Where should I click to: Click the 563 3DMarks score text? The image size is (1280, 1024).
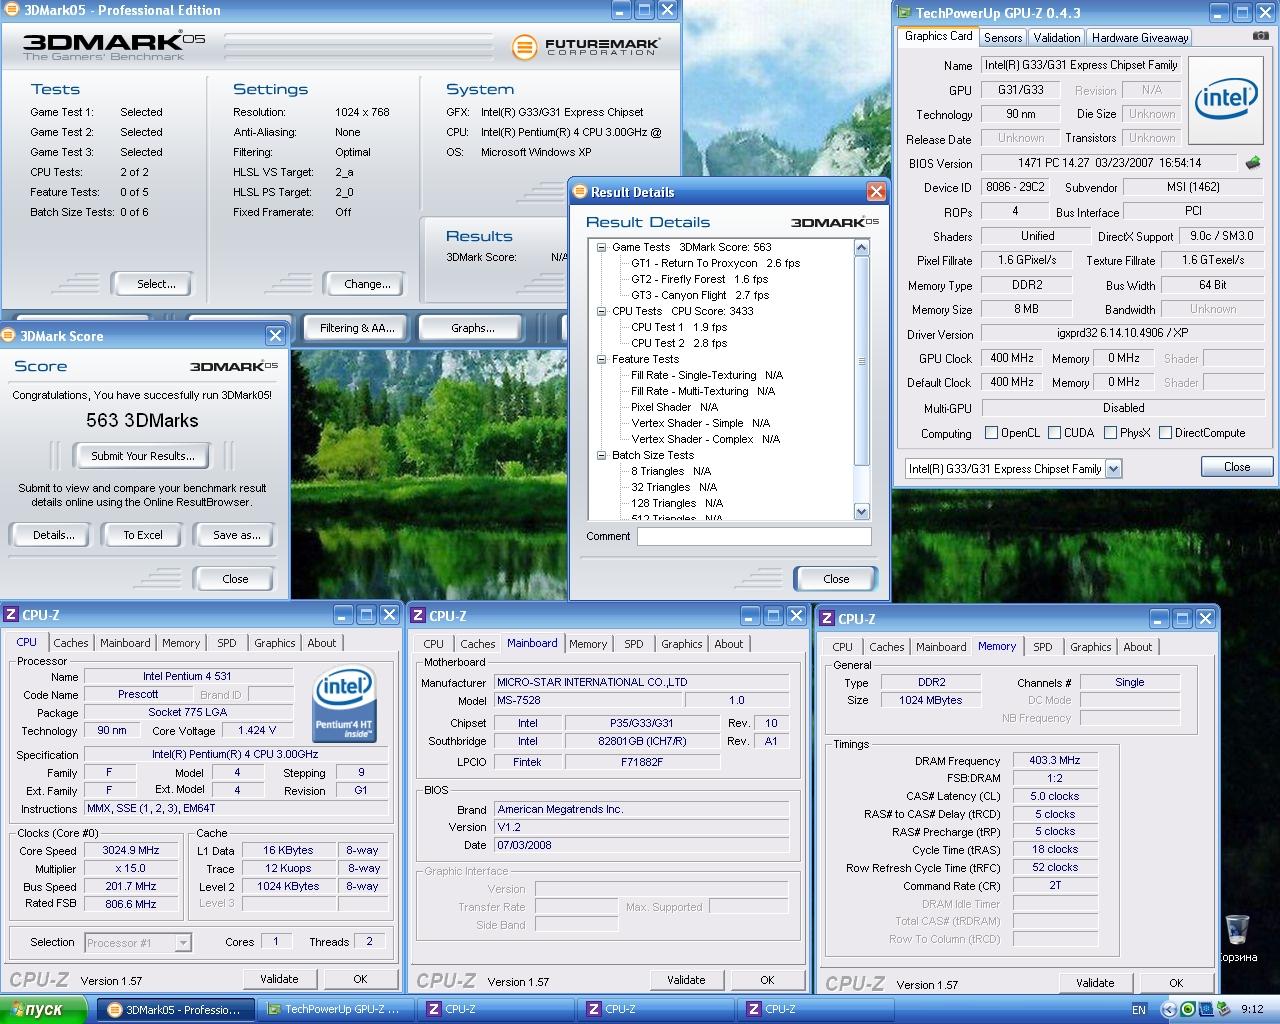point(142,421)
